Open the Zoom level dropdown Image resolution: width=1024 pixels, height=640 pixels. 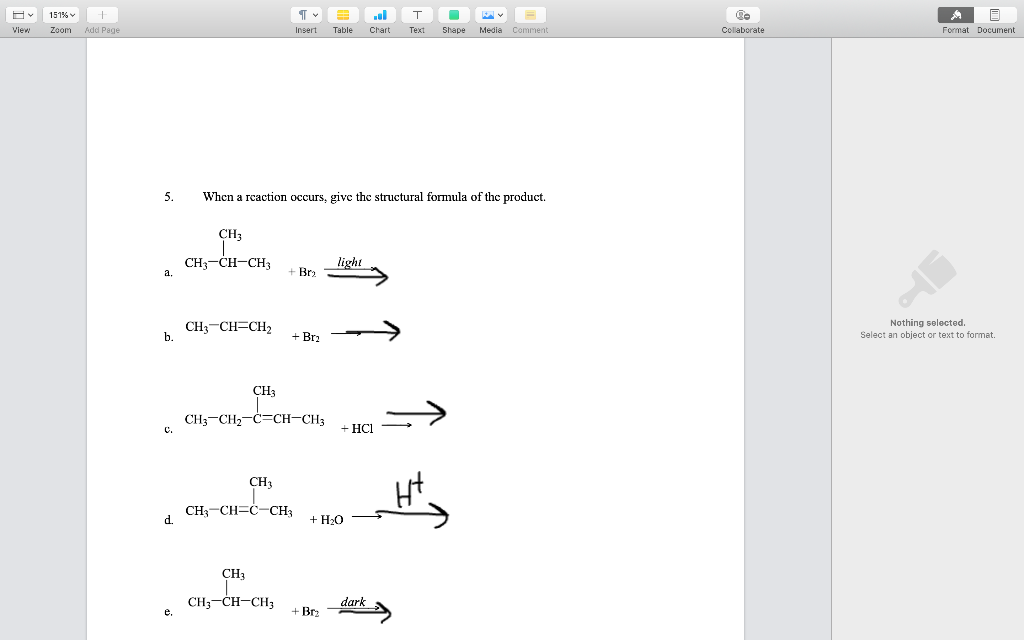[x=60, y=14]
